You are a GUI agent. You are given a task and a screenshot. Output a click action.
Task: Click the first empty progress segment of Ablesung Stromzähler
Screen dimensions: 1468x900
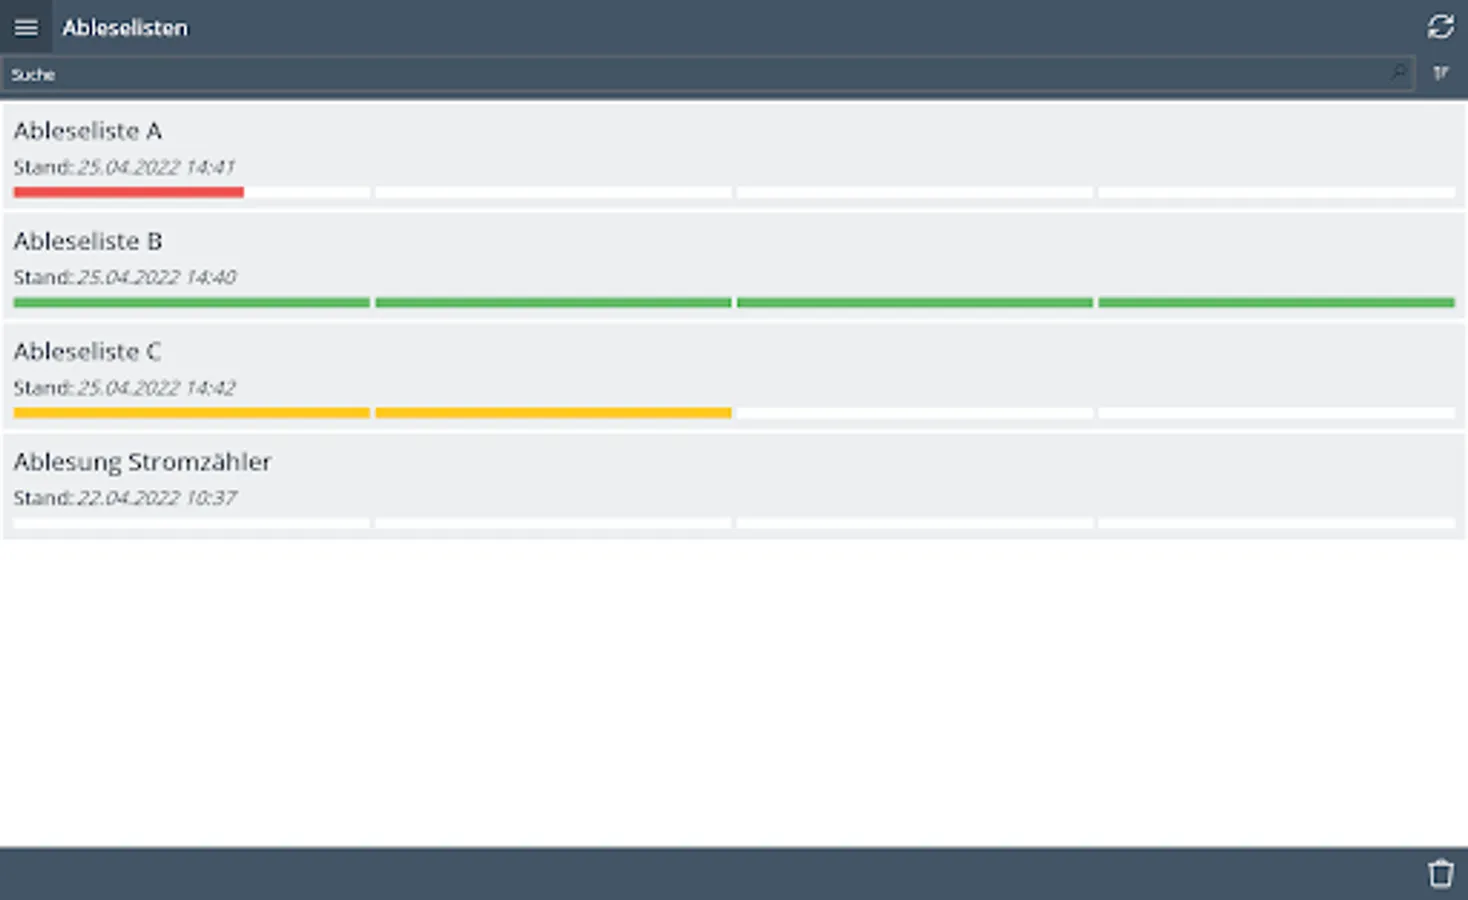tap(192, 523)
